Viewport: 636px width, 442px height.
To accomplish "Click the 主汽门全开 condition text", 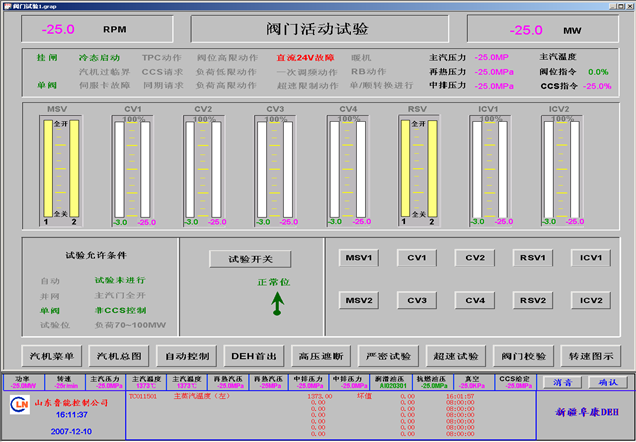I will click(x=120, y=295).
